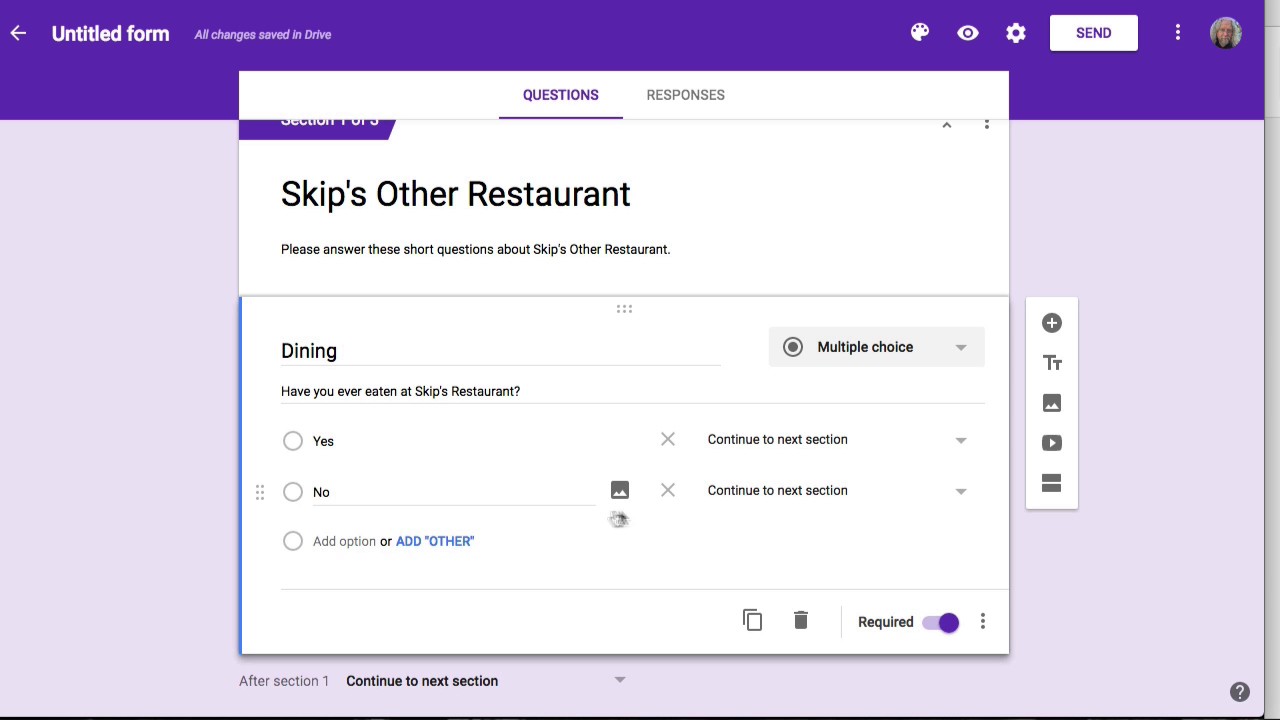Add image to the No option
Screen dimensions: 1280x720
point(620,490)
